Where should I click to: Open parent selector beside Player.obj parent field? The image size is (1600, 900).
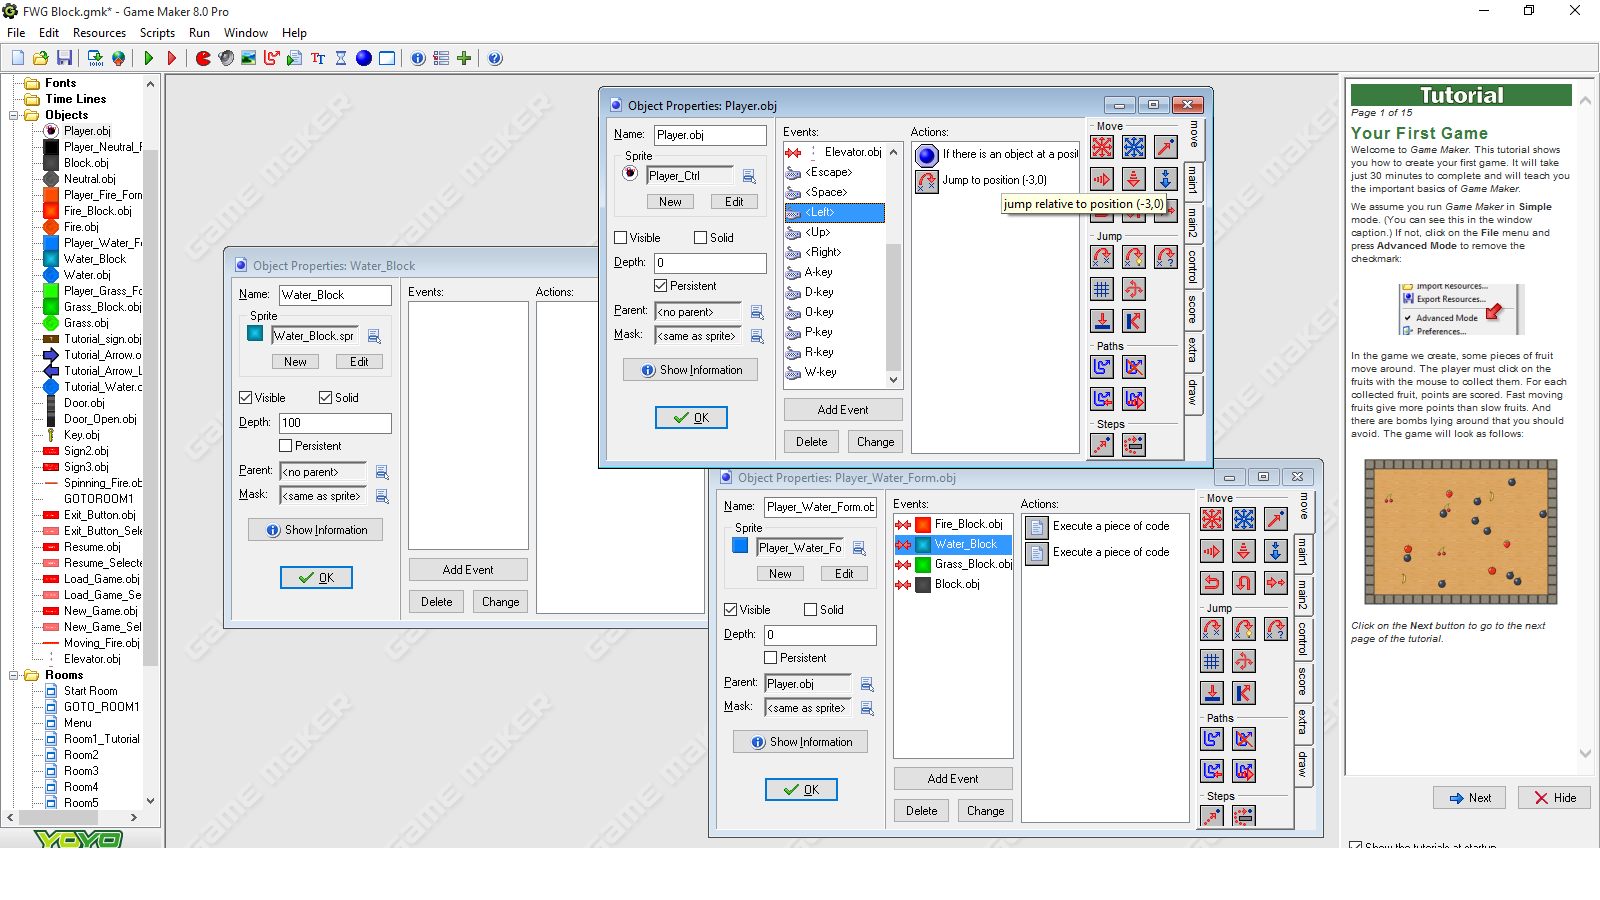pyautogui.click(x=757, y=312)
